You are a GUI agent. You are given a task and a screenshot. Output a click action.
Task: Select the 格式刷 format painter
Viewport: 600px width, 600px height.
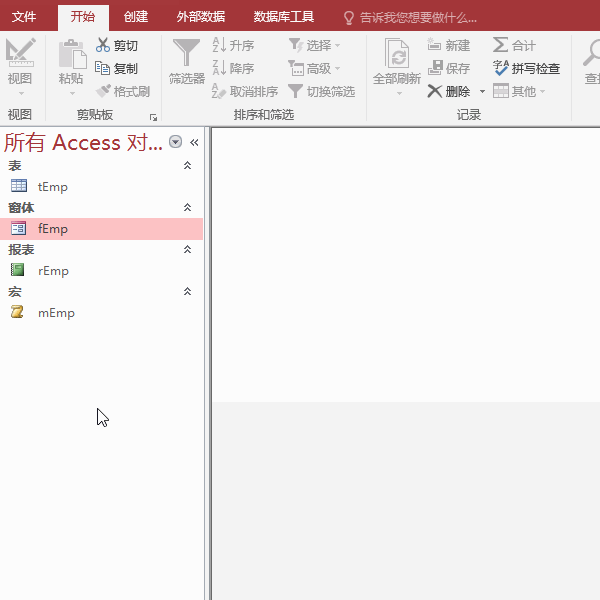(123, 91)
